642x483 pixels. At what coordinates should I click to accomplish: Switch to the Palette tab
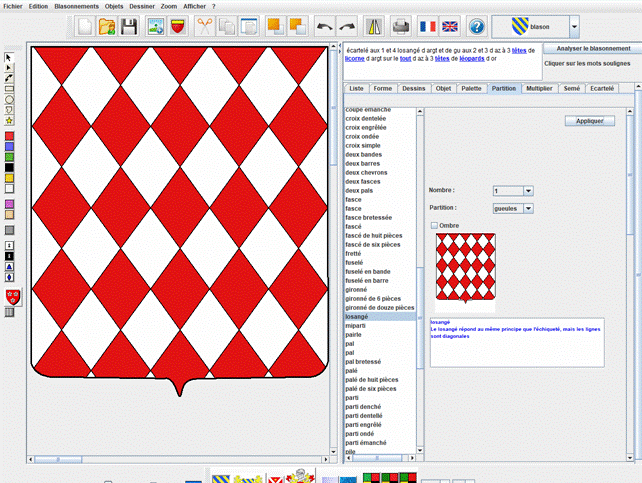[472, 88]
